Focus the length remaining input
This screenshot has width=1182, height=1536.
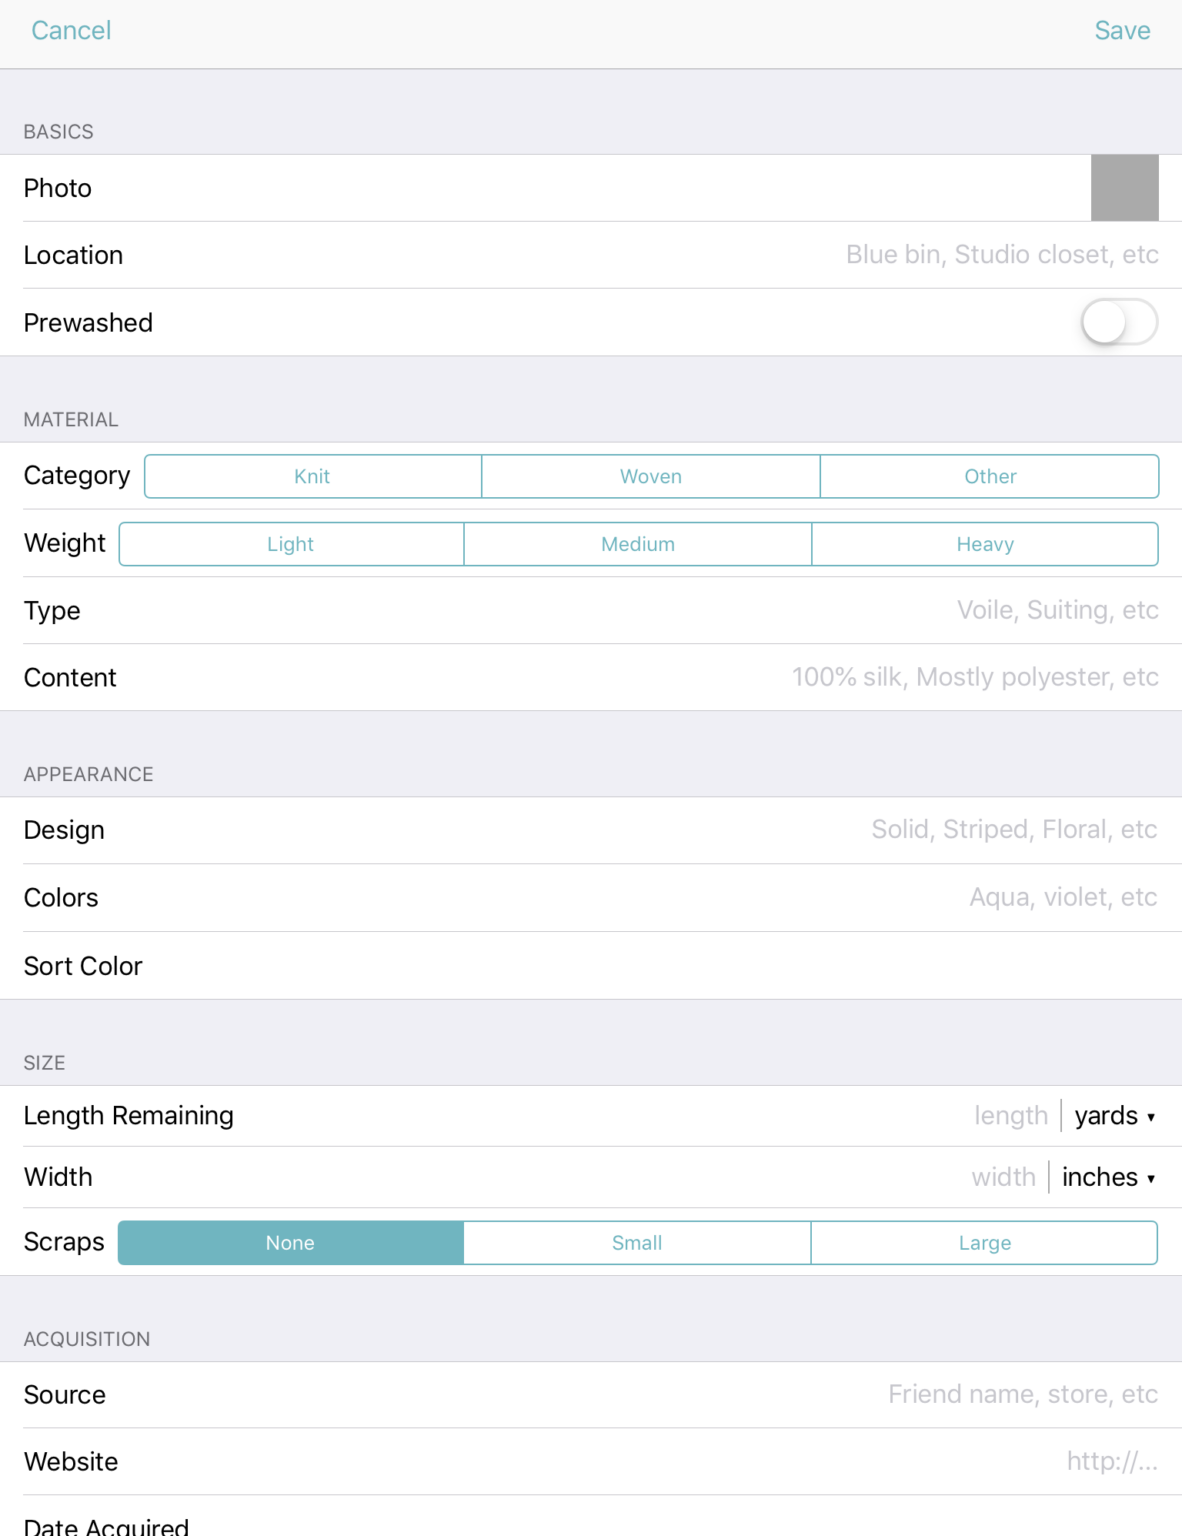[1010, 1116]
